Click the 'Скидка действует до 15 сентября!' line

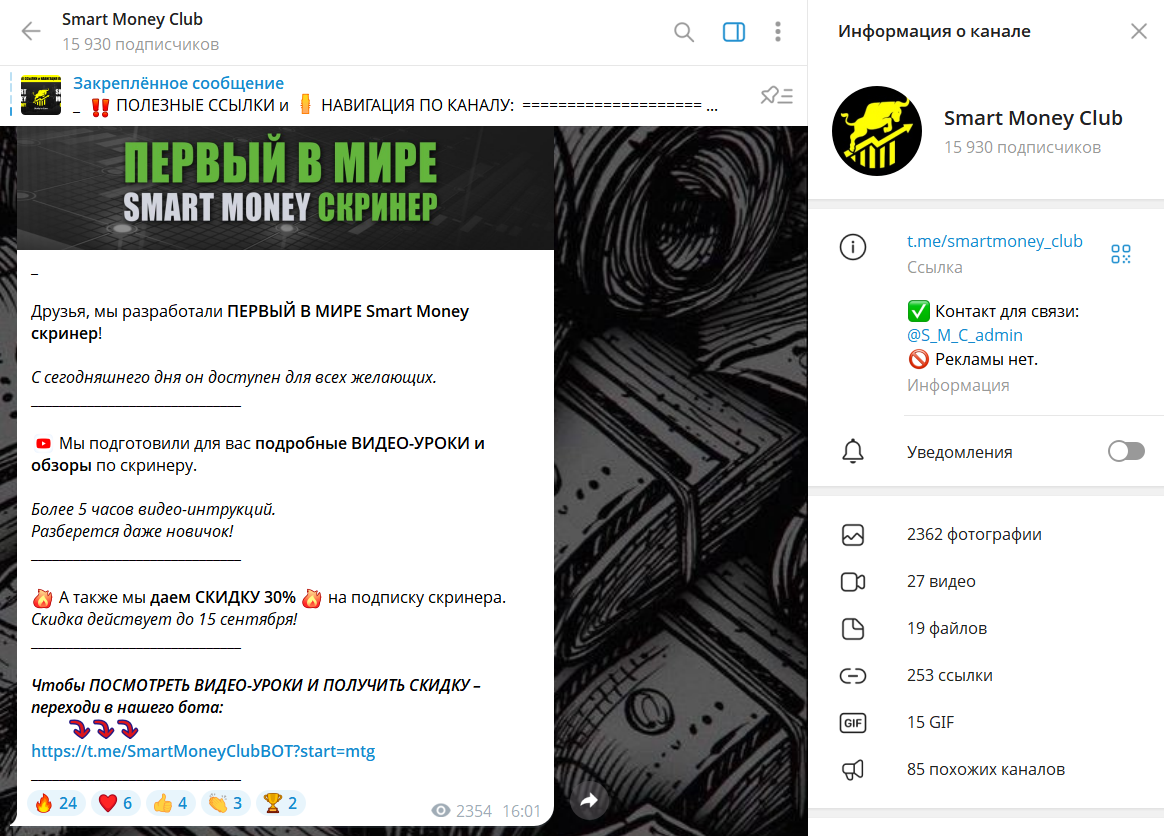pos(164,619)
